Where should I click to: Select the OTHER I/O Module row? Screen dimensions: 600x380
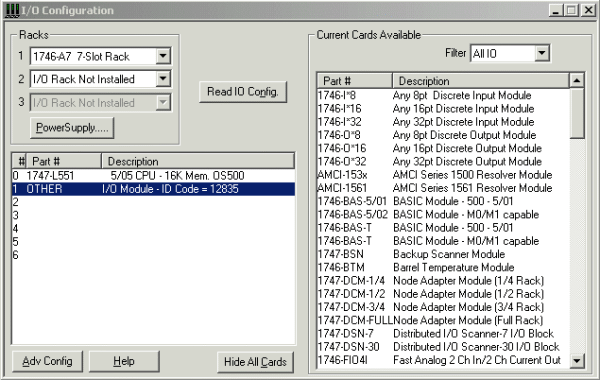click(153, 189)
